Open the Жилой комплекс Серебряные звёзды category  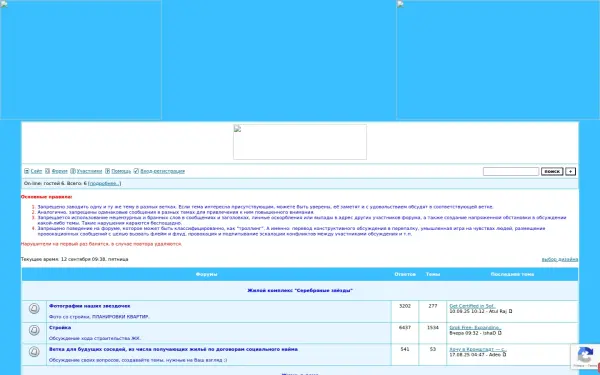[x=300, y=290]
